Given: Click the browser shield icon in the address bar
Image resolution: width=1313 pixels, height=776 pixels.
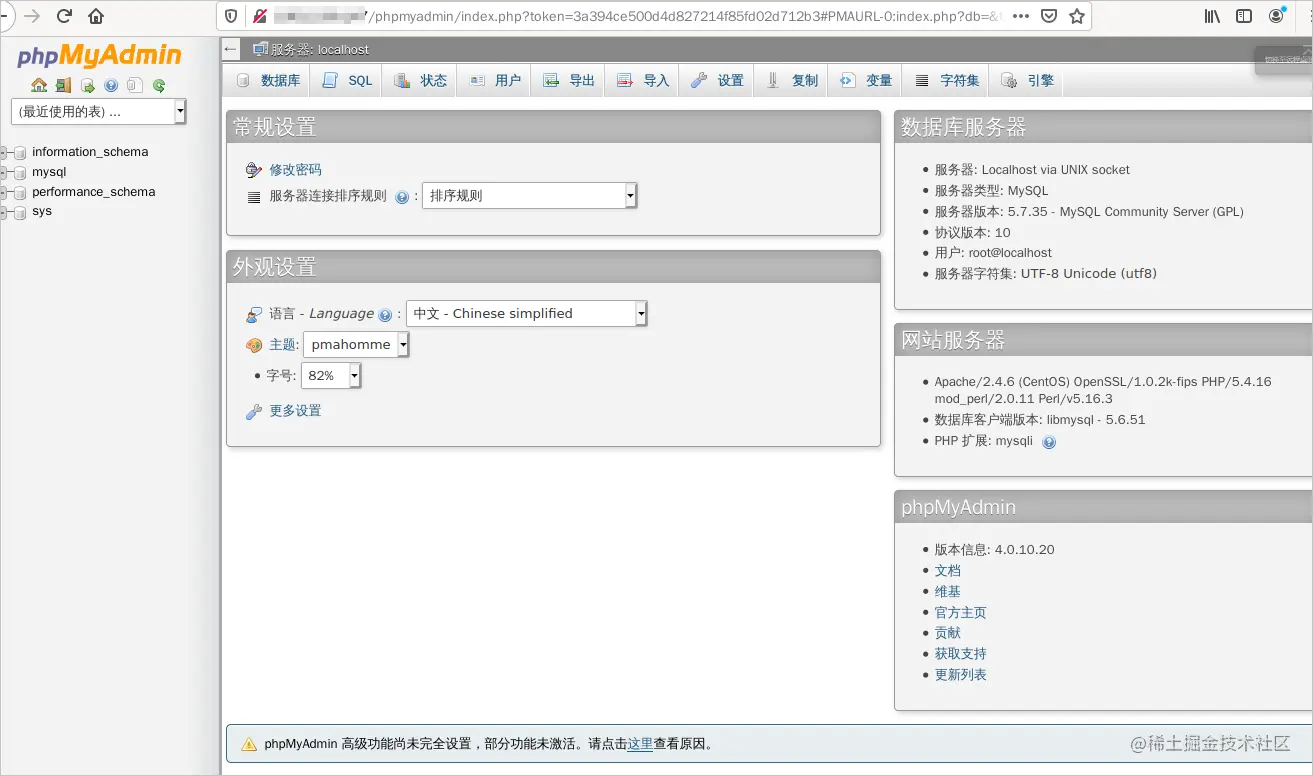Looking at the screenshot, I should tap(231, 15).
